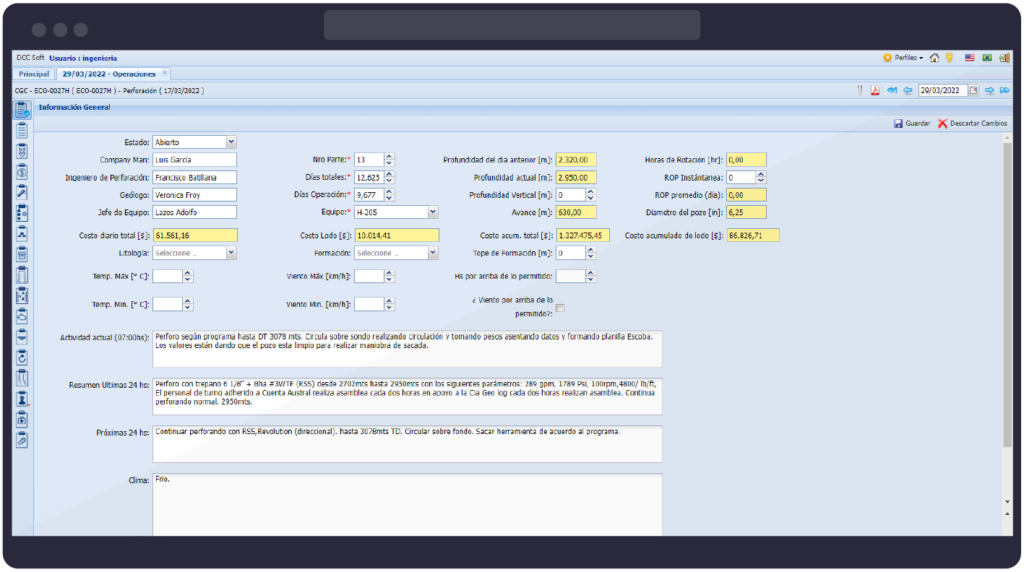Click Descartar Cambios button

pyautogui.click(x=971, y=123)
